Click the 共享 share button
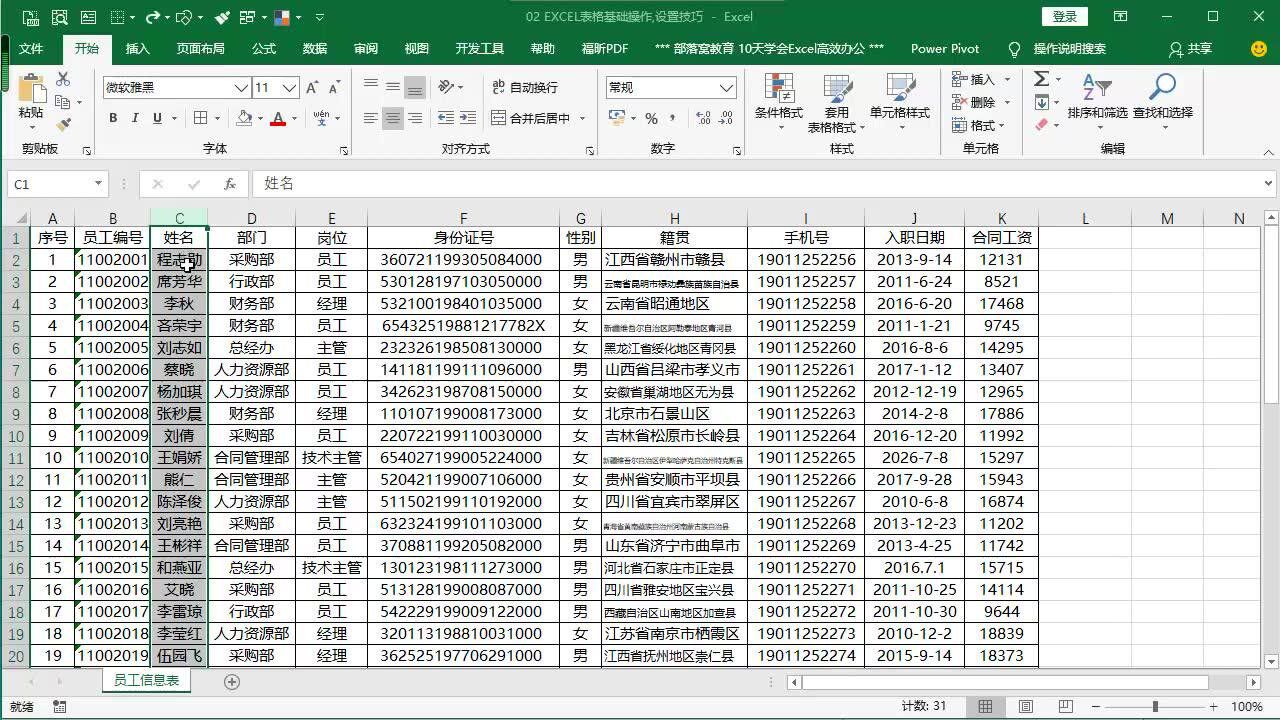The height and width of the screenshot is (720, 1280). (1190, 48)
